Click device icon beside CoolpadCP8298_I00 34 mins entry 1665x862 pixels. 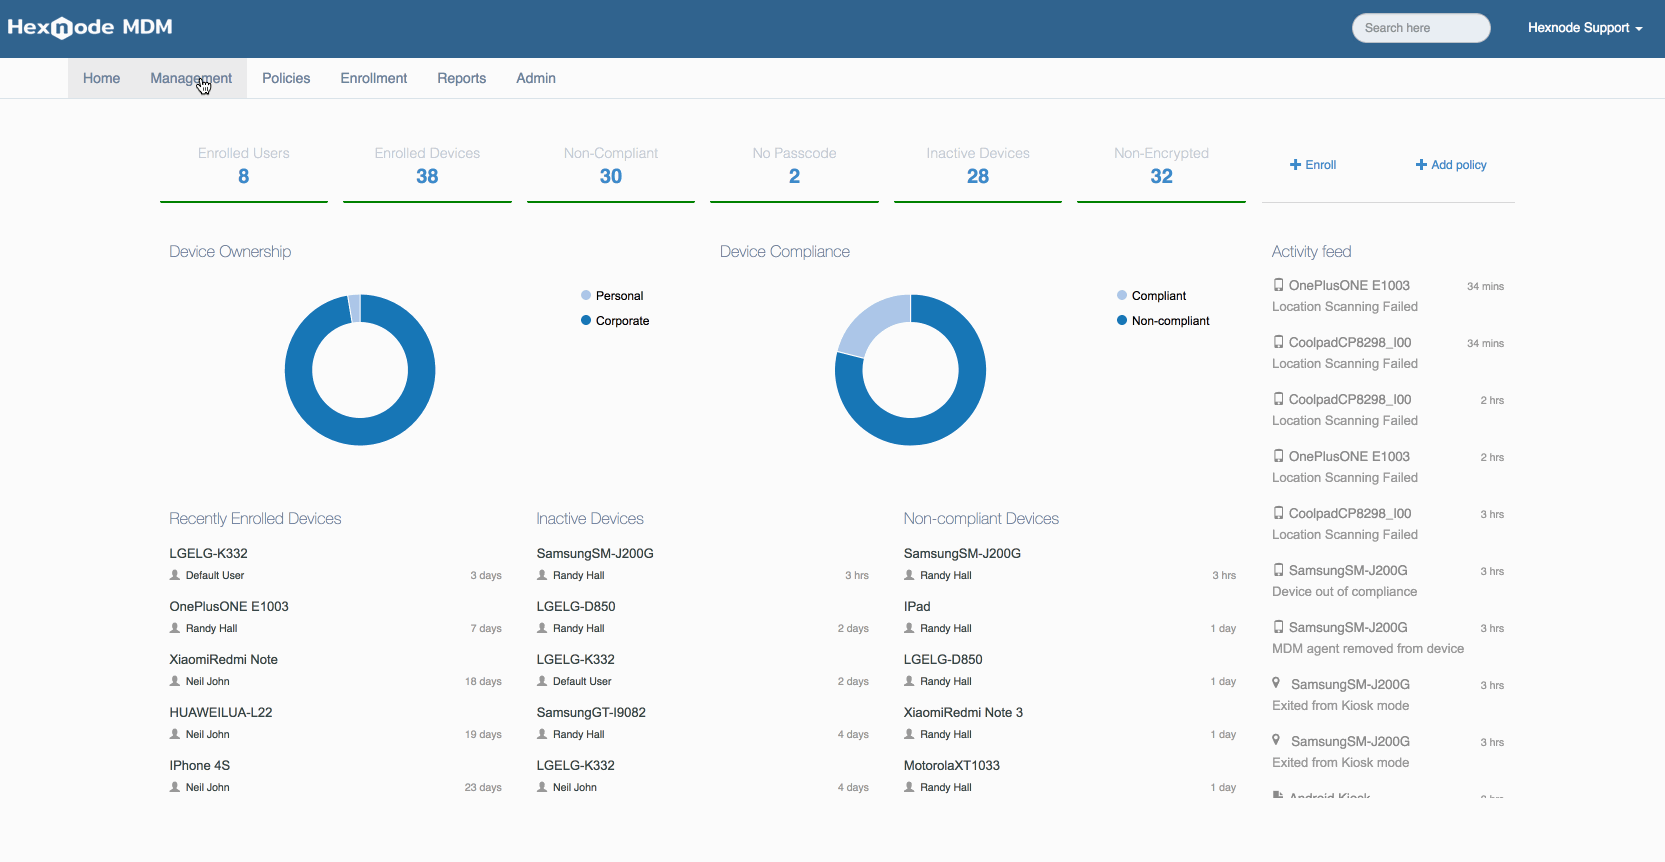(1278, 342)
